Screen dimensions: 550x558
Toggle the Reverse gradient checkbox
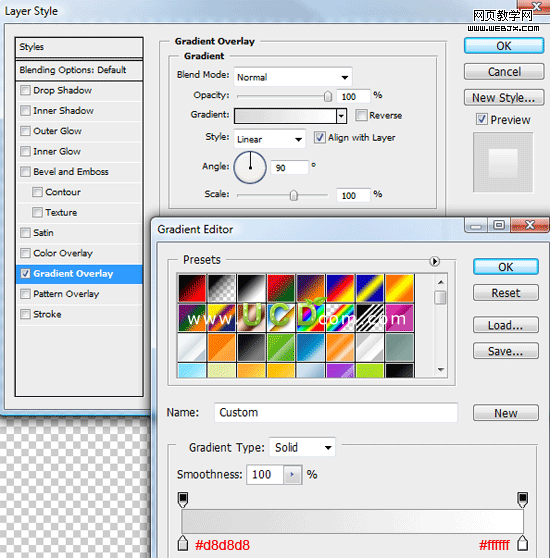[361, 115]
